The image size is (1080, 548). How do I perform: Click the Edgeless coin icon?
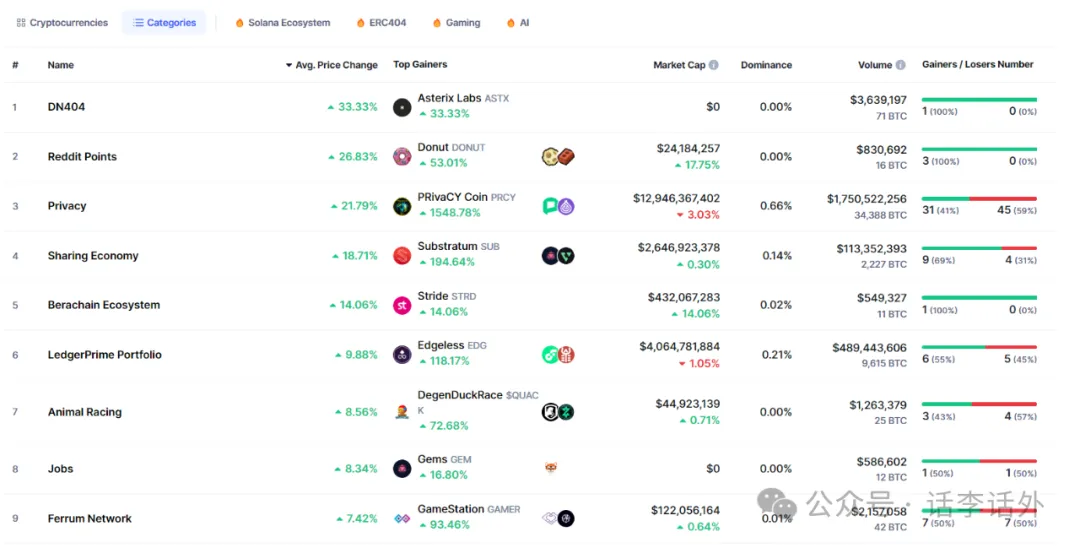point(402,355)
